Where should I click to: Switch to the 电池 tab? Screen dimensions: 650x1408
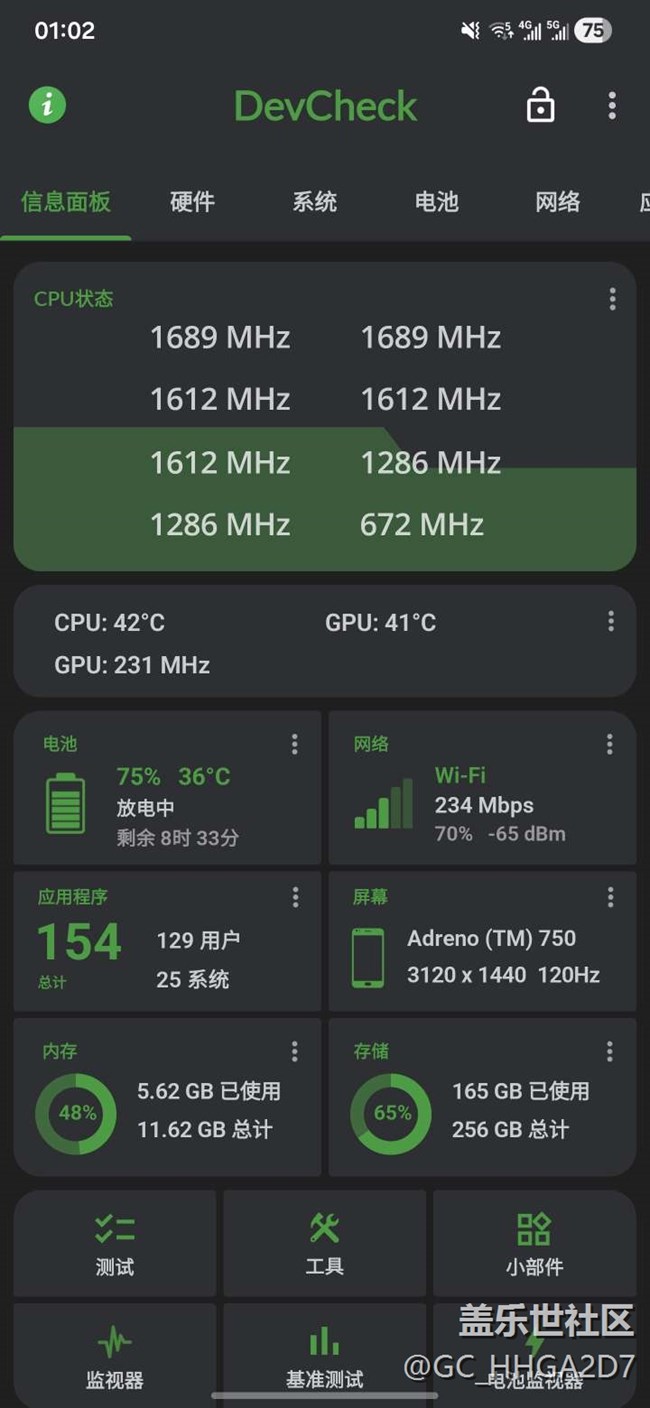point(436,201)
